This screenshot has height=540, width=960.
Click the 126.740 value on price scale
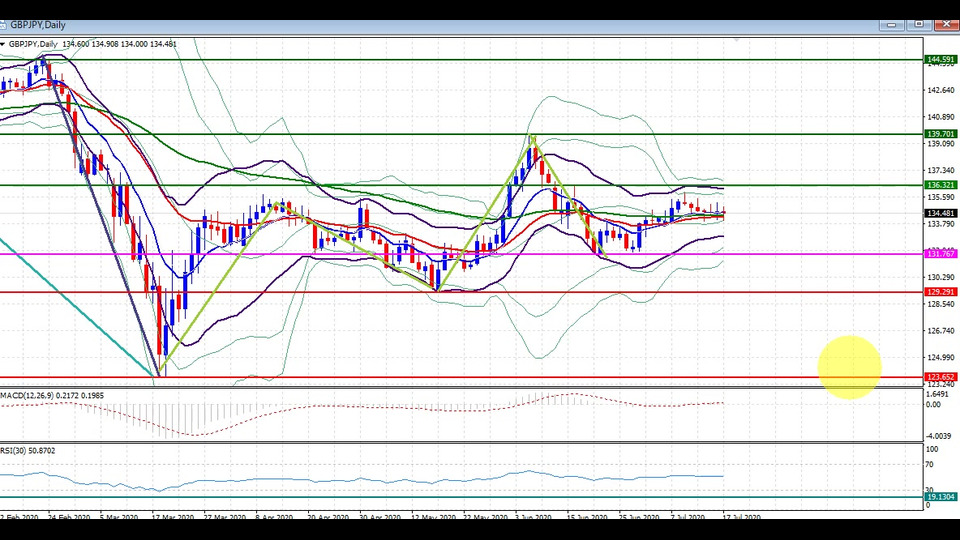(x=941, y=331)
